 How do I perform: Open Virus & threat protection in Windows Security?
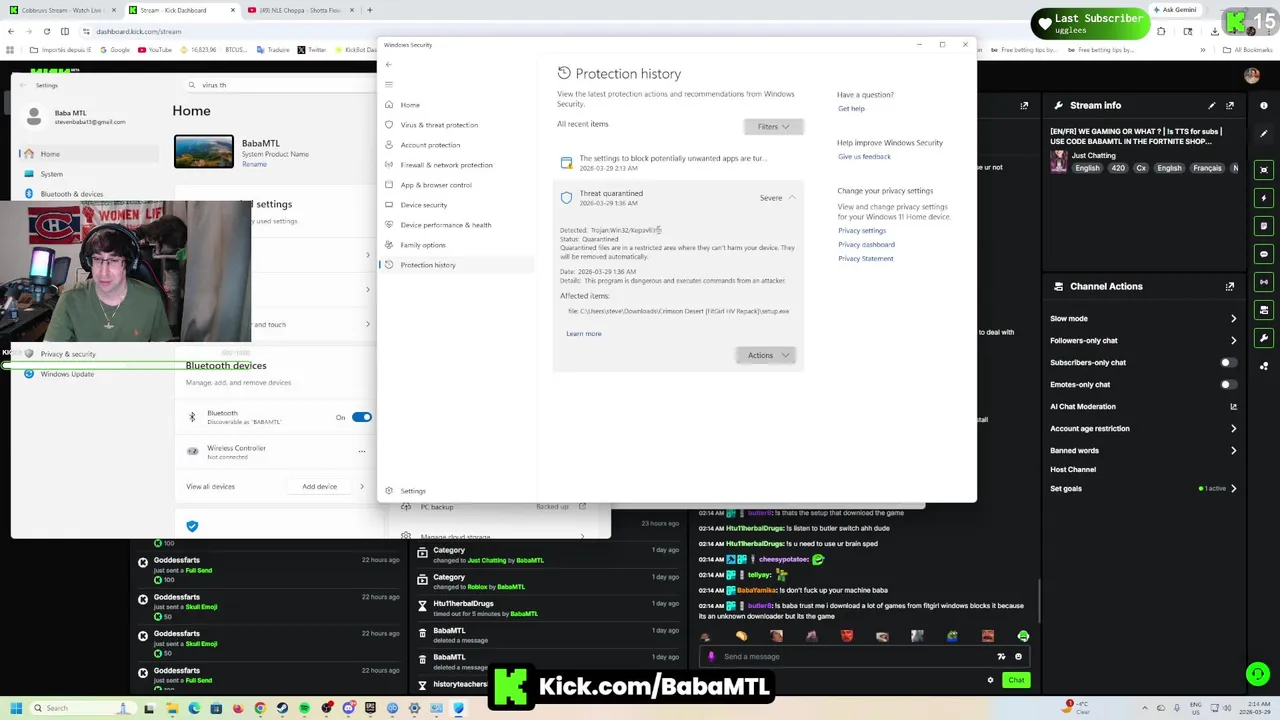[x=439, y=125]
